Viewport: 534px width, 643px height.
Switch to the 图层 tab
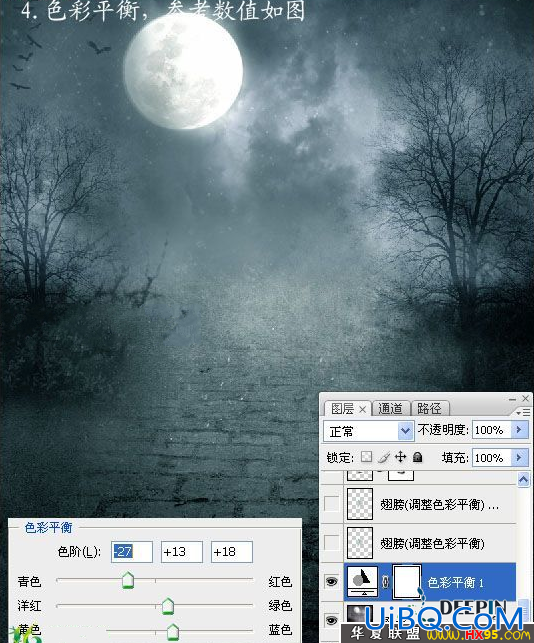(342, 408)
